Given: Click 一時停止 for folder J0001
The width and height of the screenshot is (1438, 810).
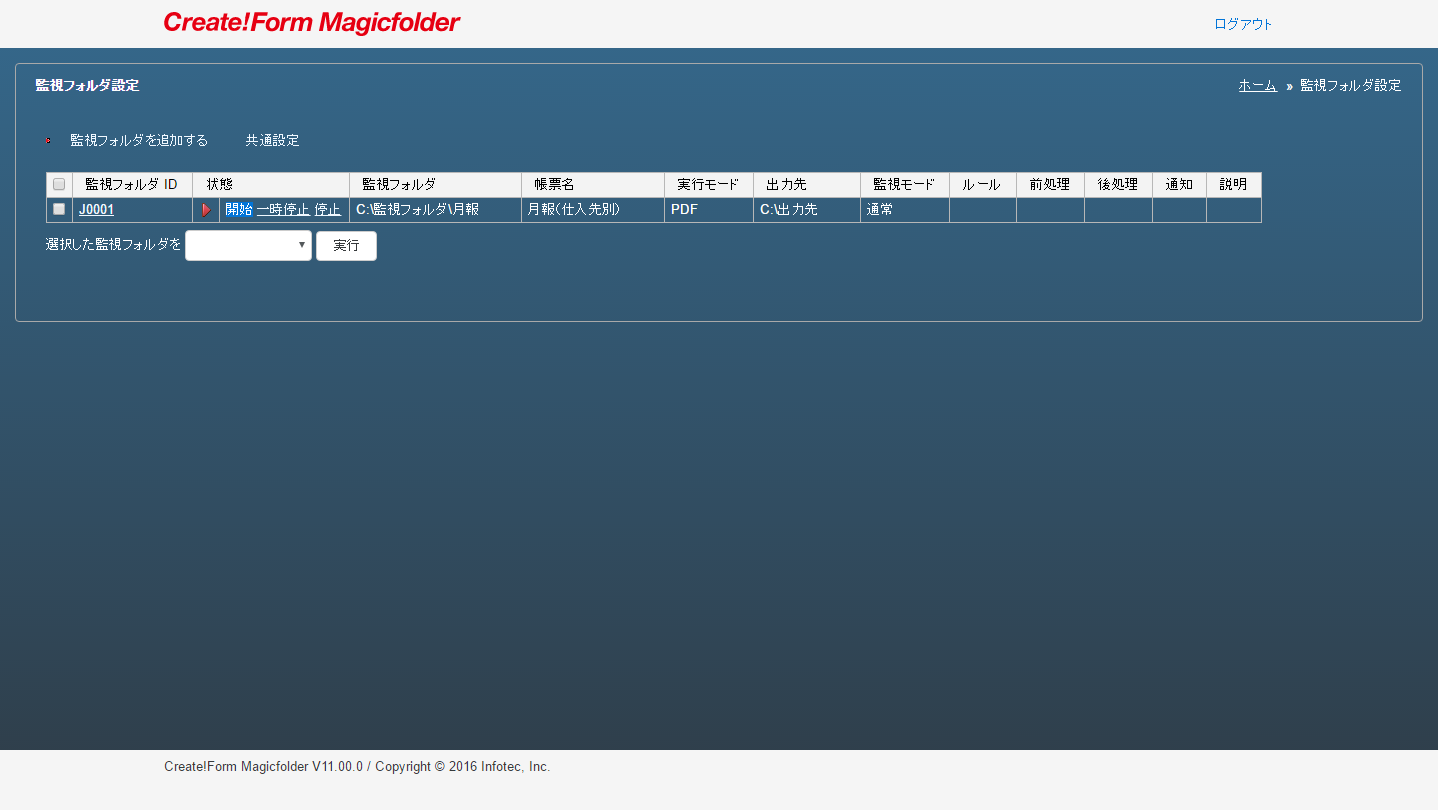Looking at the screenshot, I should 283,209.
